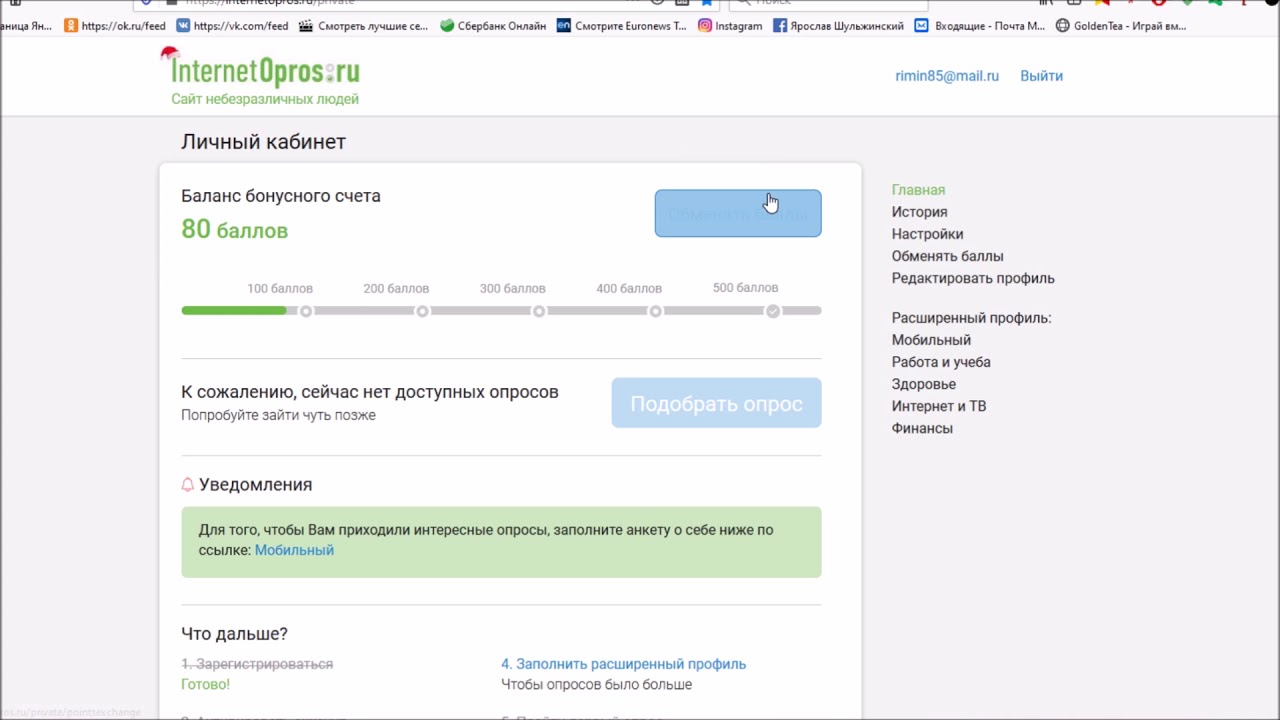Select the 100 баллов progress marker

click(306, 311)
